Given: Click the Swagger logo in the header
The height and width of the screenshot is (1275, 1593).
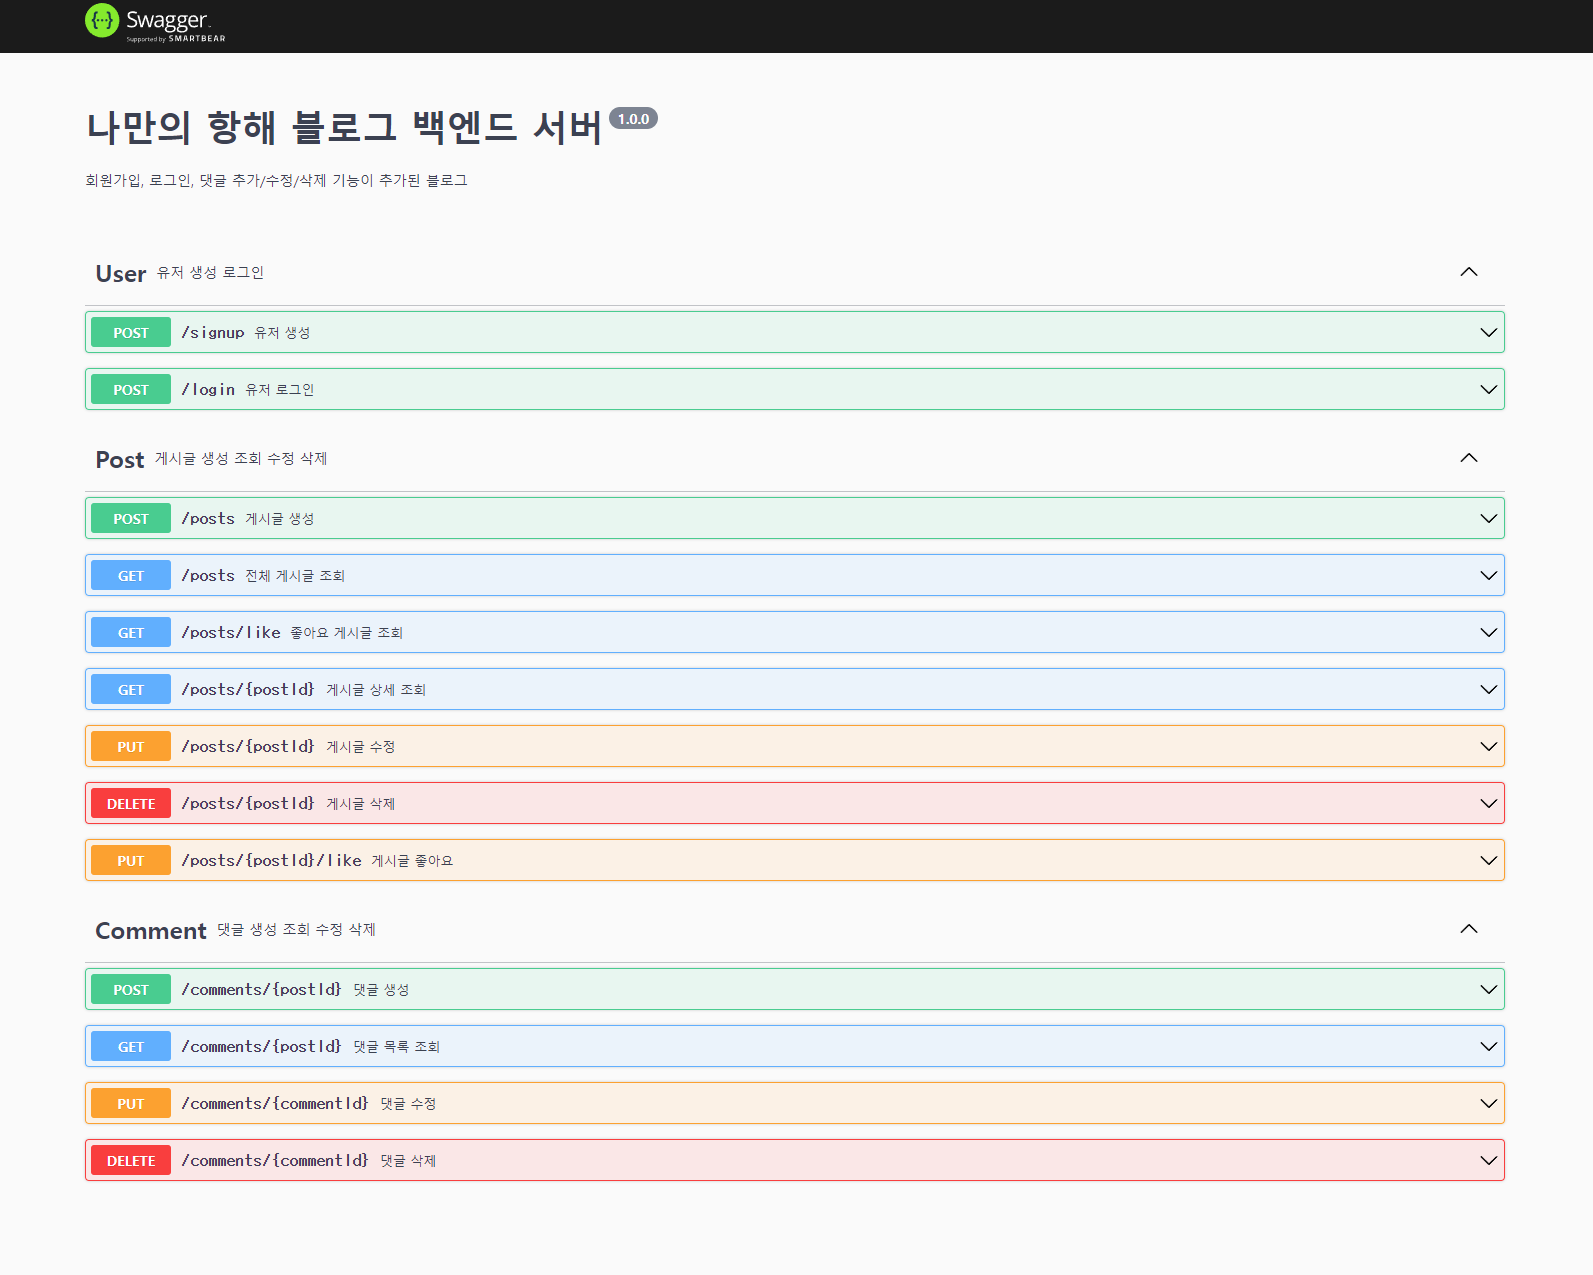Looking at the screenshot, I should (x=155, y=22).
